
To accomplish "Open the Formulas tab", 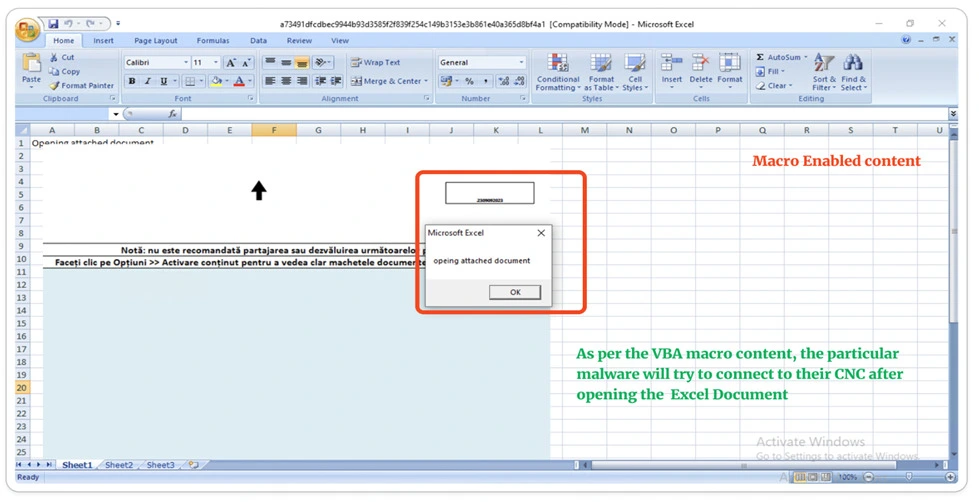I will pyautogui.click(x=213, y=41).
